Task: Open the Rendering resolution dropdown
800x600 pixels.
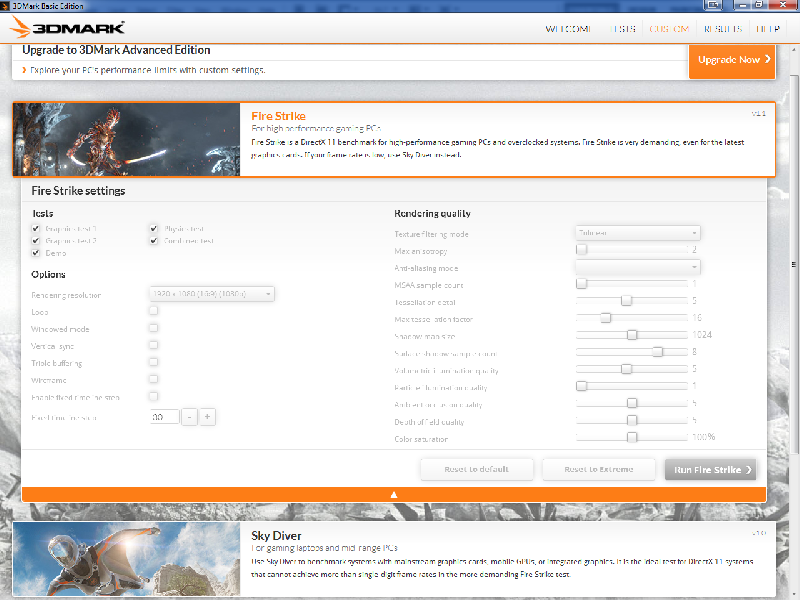Action: click(x=212, y=294)
